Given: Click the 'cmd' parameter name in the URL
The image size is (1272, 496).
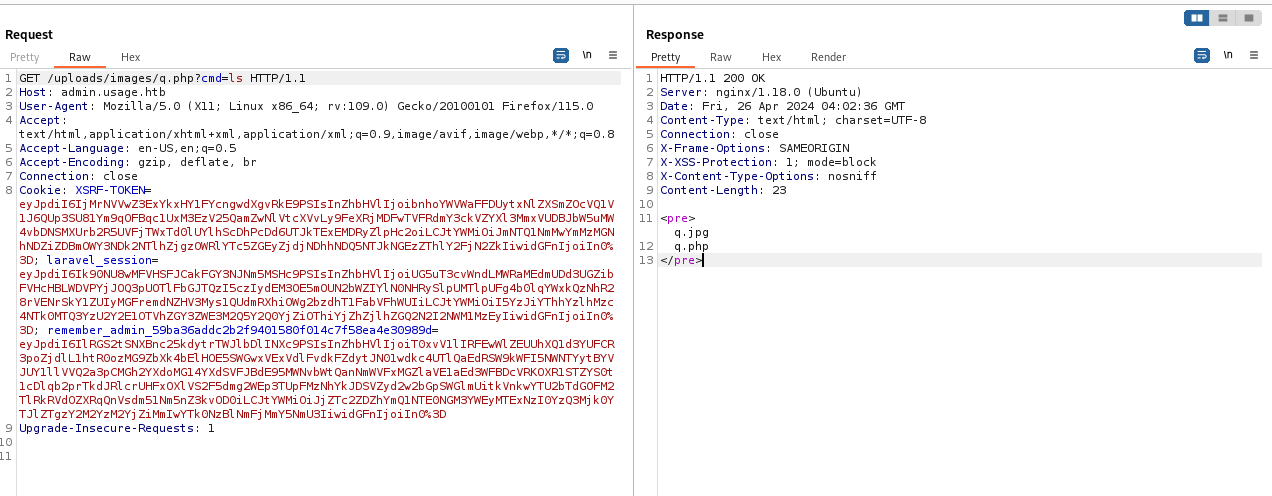Looking at the screenshot, I should click(212, 78).
